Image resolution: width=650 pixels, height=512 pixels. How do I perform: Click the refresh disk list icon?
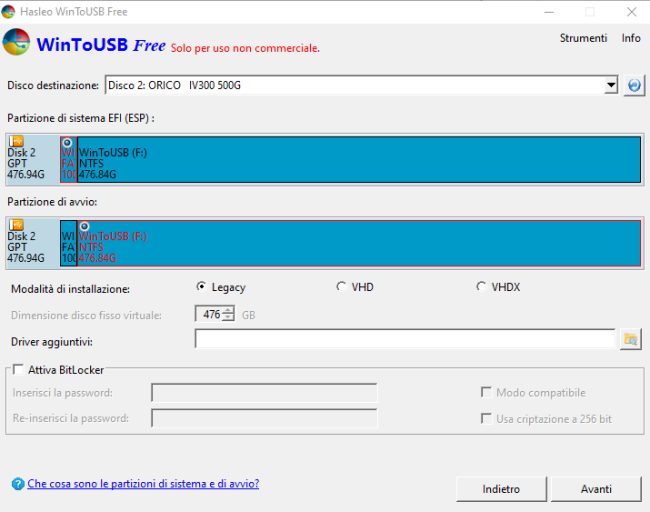[x=633, y=86]
